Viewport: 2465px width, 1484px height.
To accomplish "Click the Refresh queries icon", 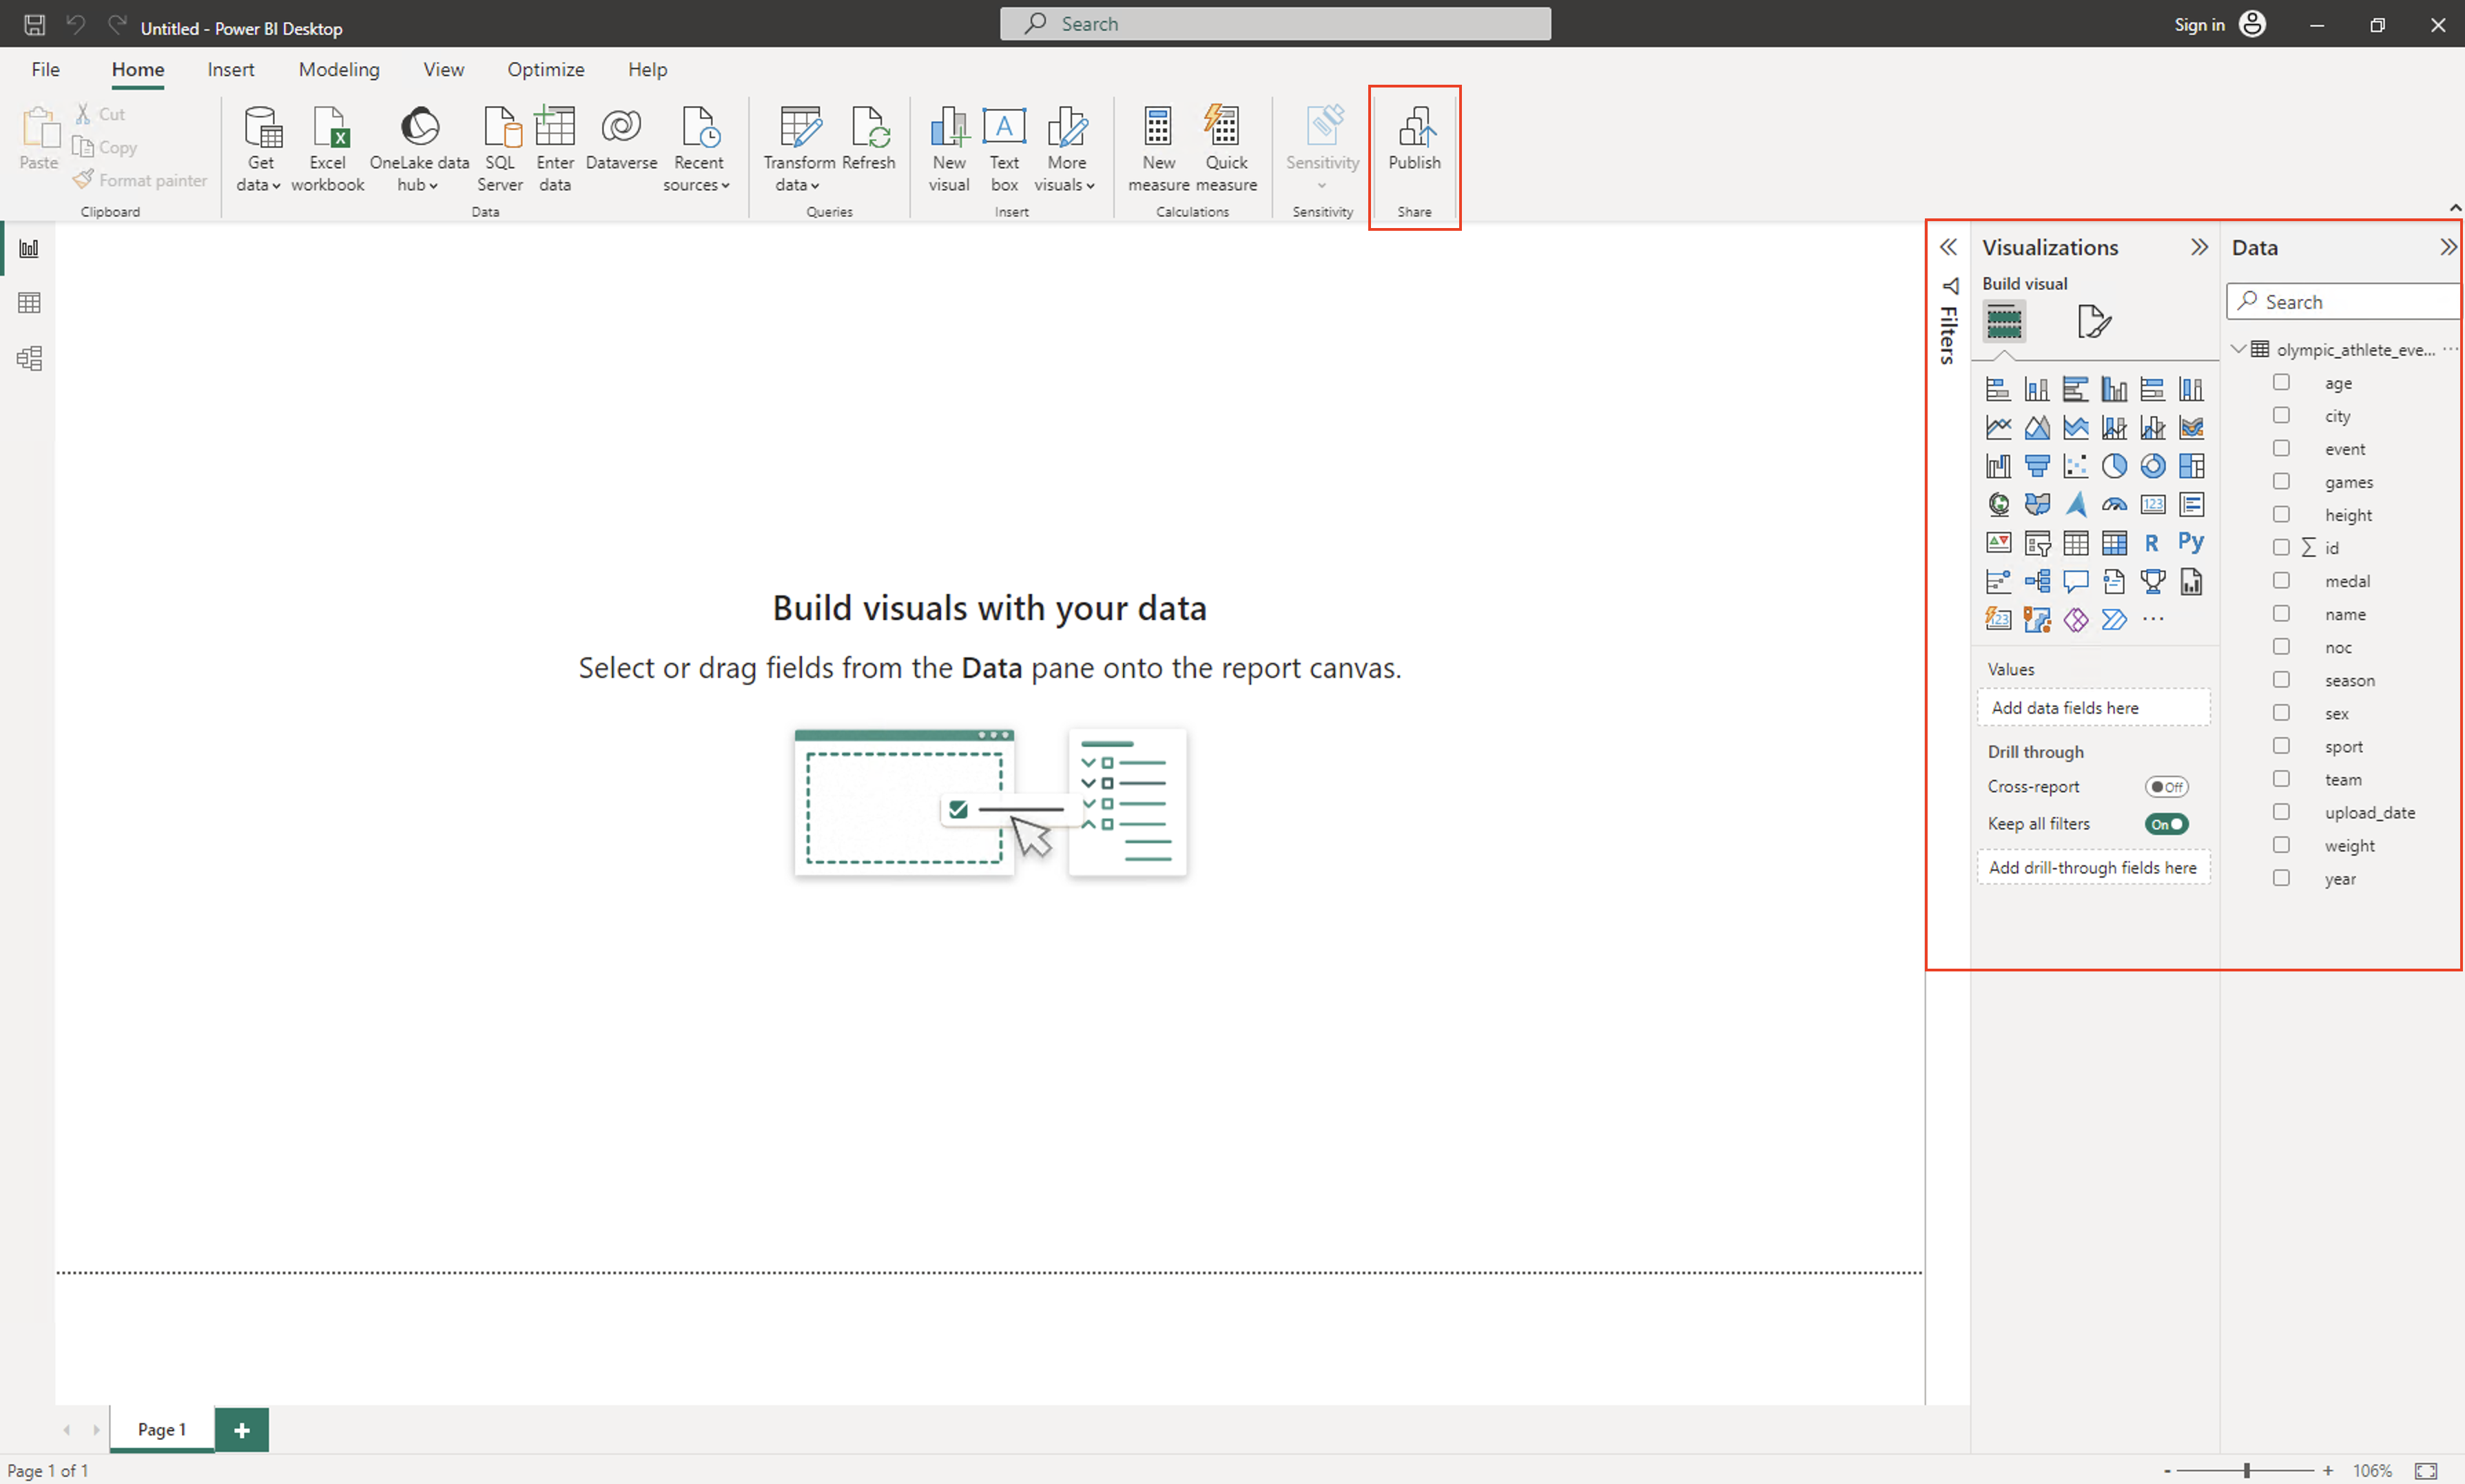I will point(868,138).
